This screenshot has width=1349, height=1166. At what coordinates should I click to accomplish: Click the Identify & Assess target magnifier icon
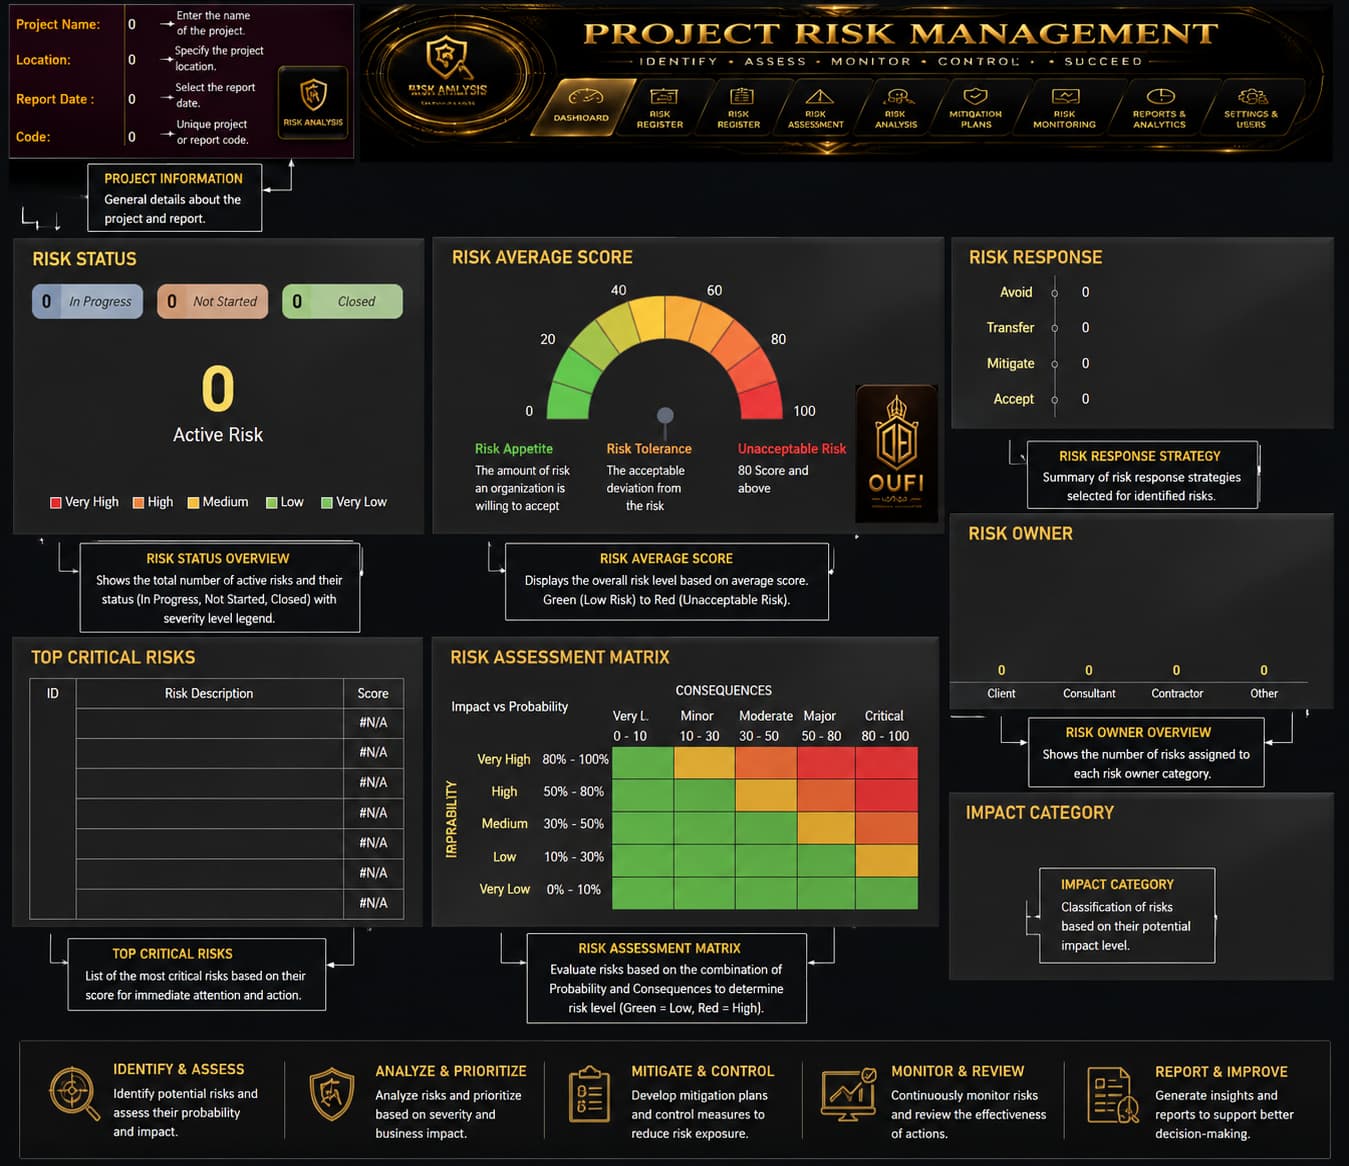coord(75,1094)
